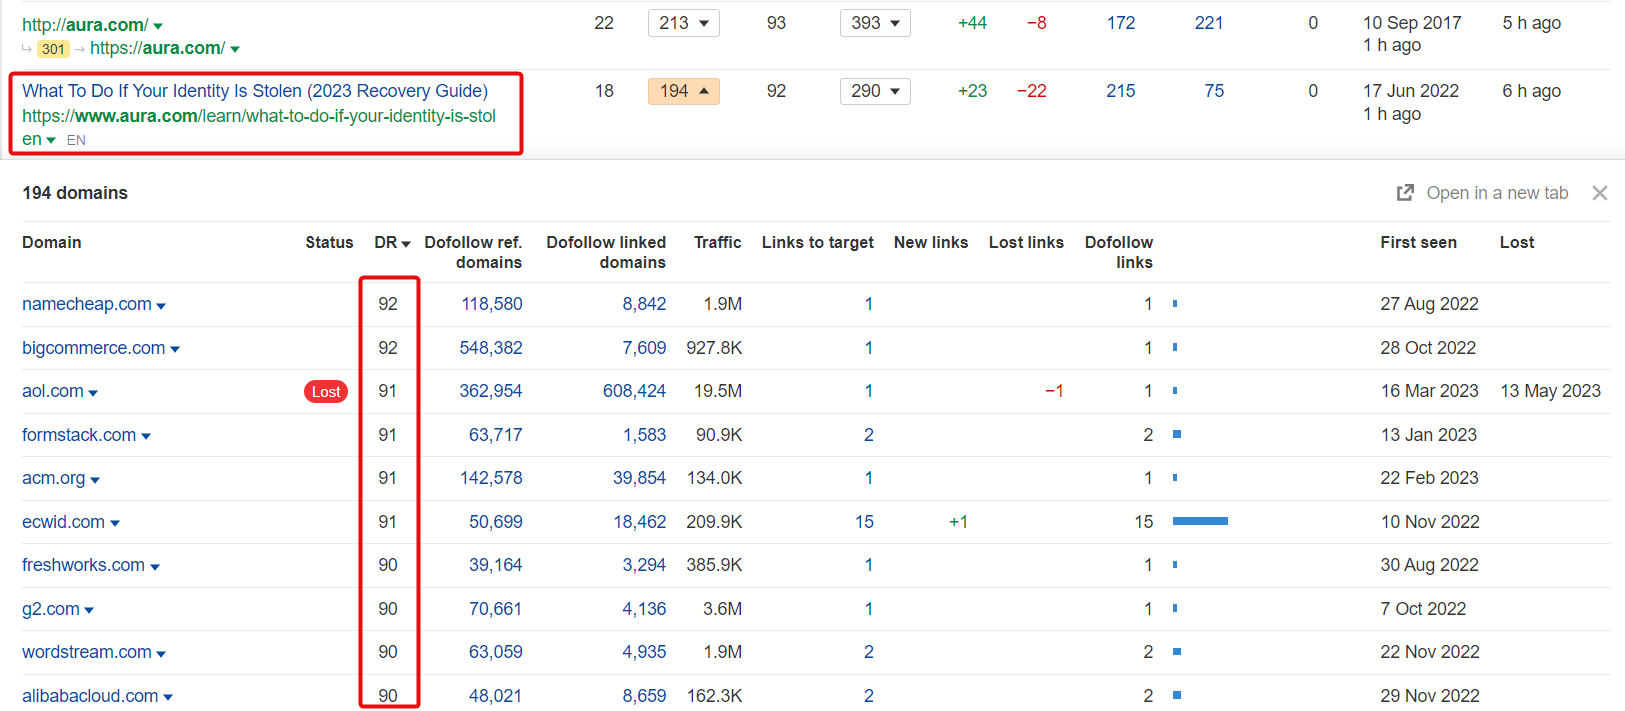This screenshot has height=711, width=1625.
Task: Open ecwid.com's 15 links to target
Action: click(864, 522)
